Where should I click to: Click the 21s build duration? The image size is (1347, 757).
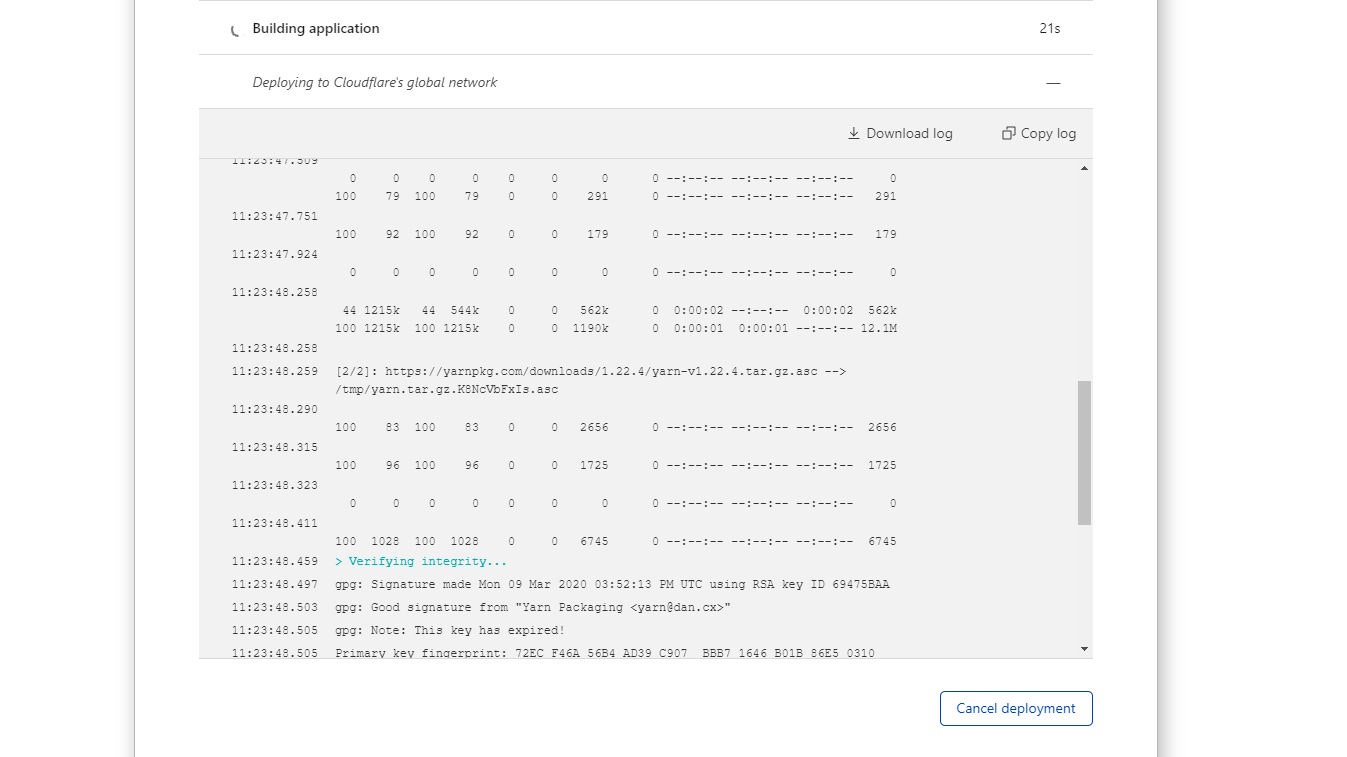[x=1049, y=29]
